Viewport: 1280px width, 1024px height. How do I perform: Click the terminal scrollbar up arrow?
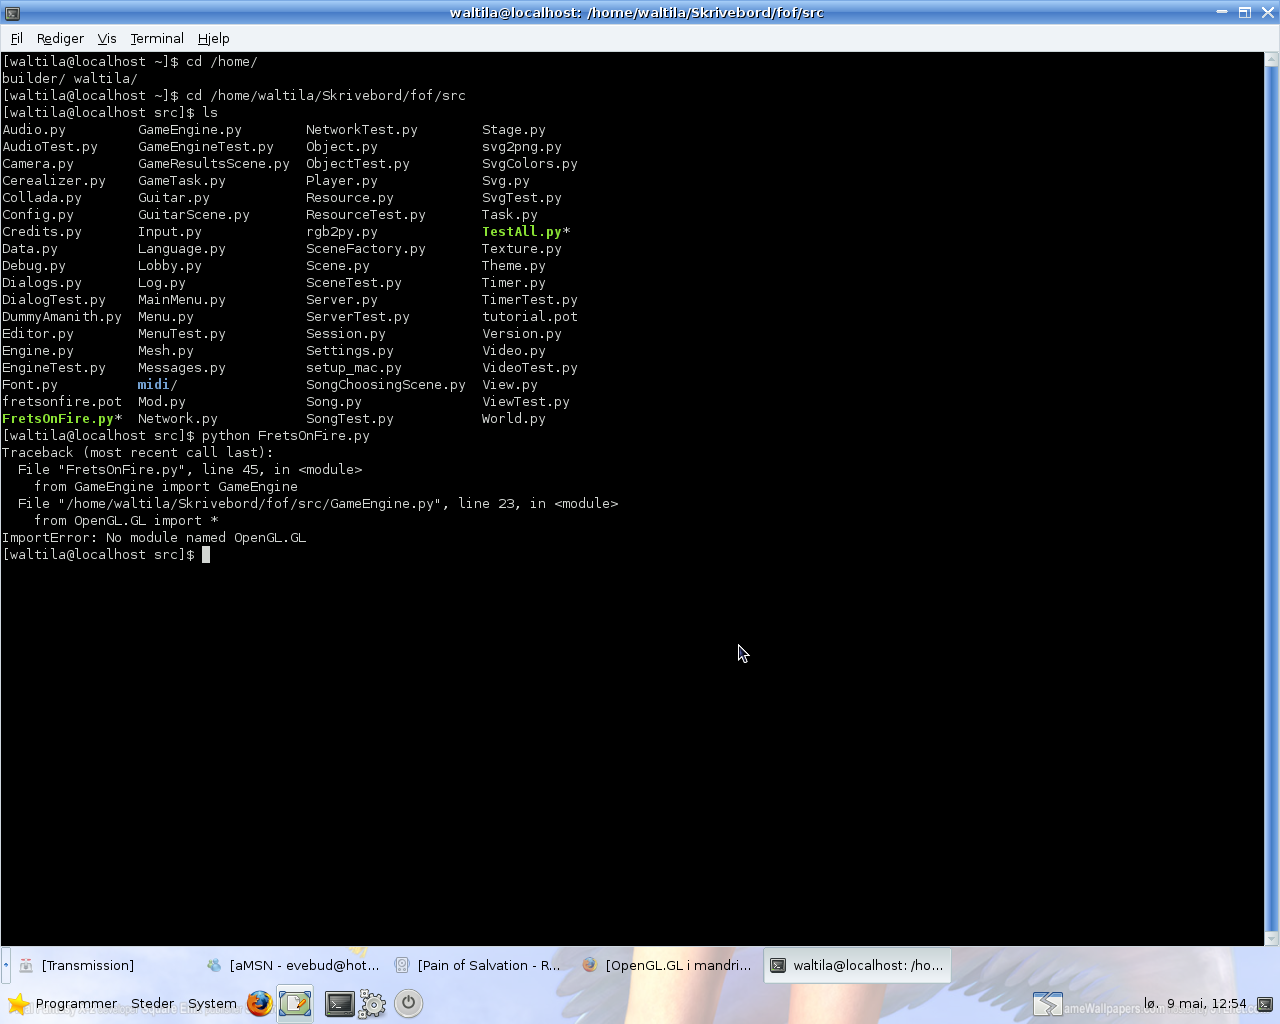pos(1272,59)
